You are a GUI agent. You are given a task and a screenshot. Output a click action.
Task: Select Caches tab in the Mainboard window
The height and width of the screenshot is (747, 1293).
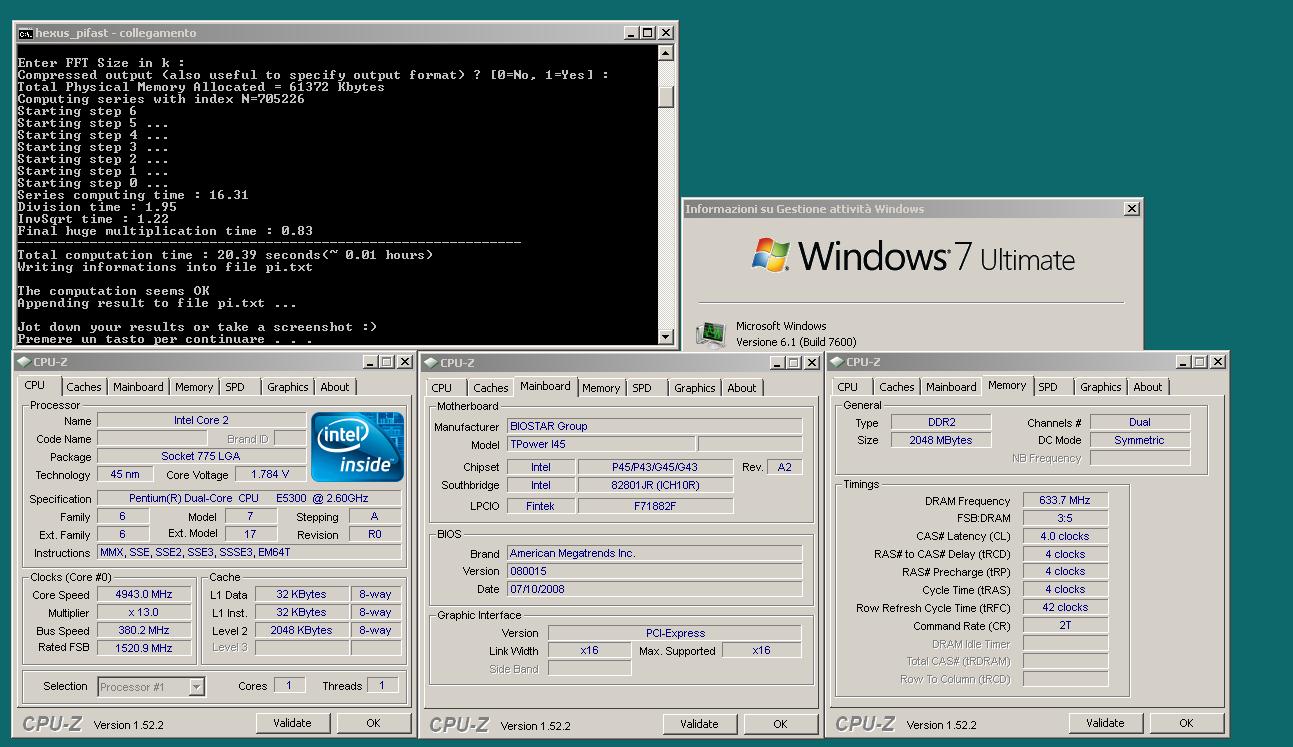click(491, 388)
